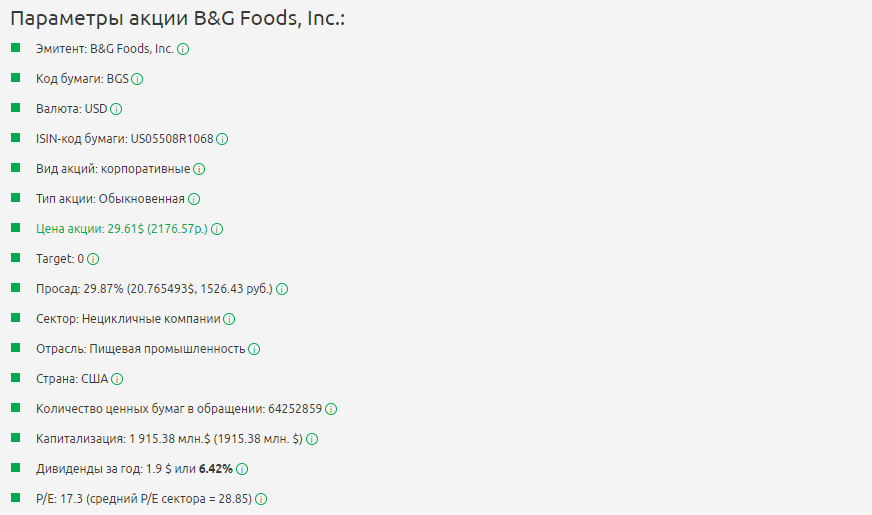Click info icon next to Просад
The height and width of the screenshot is (515, 872).
[282, 289]
